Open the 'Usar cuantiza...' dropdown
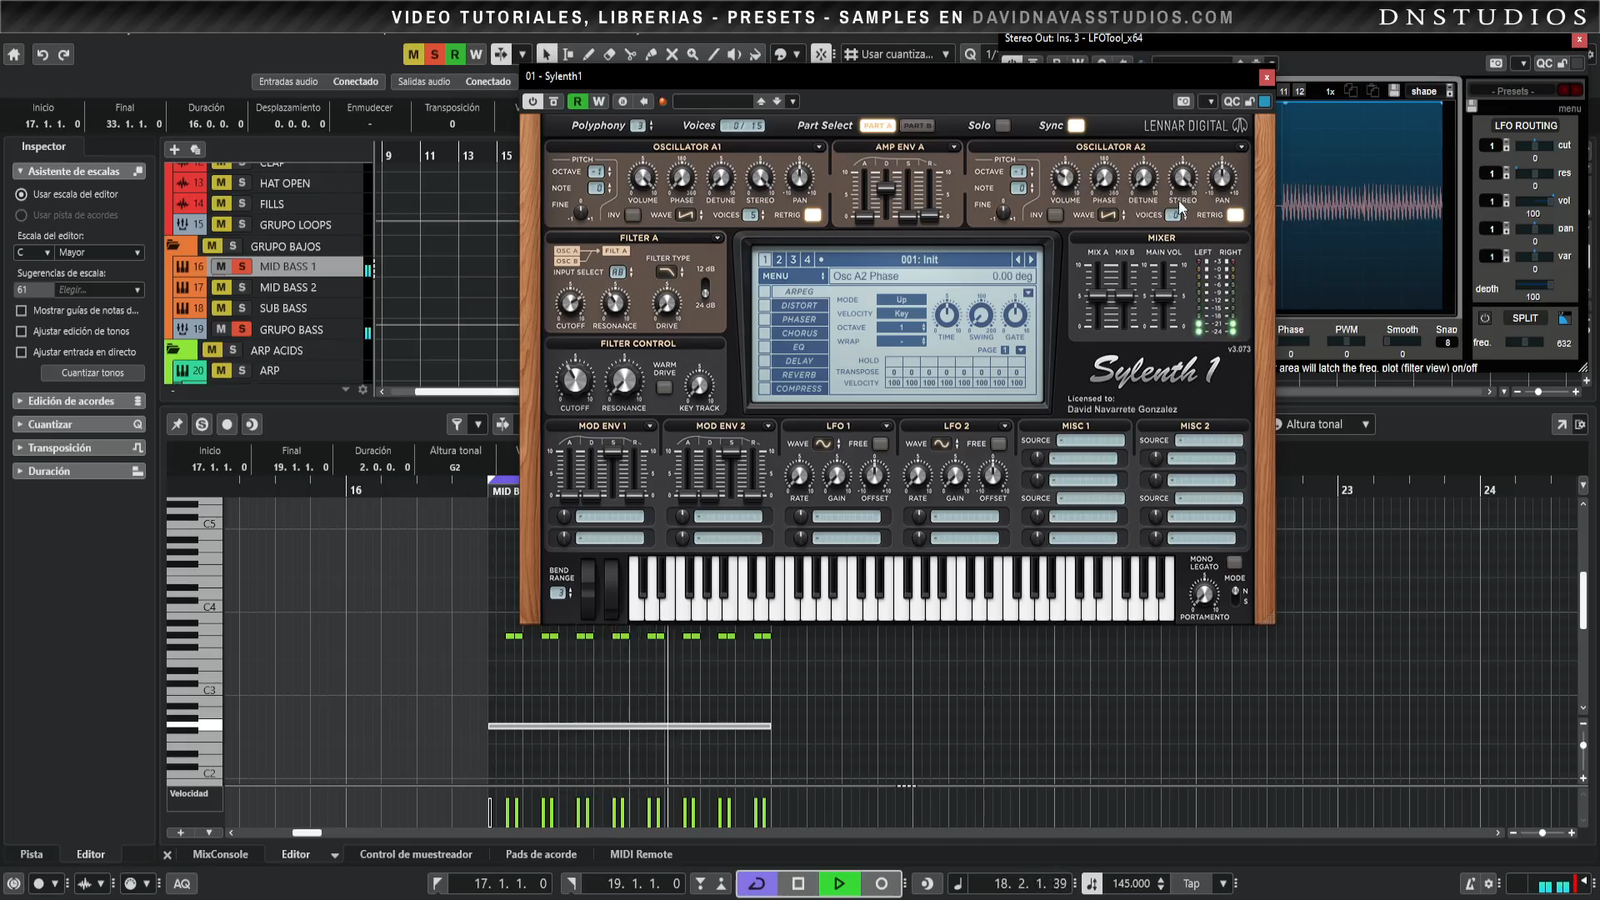 897,54
